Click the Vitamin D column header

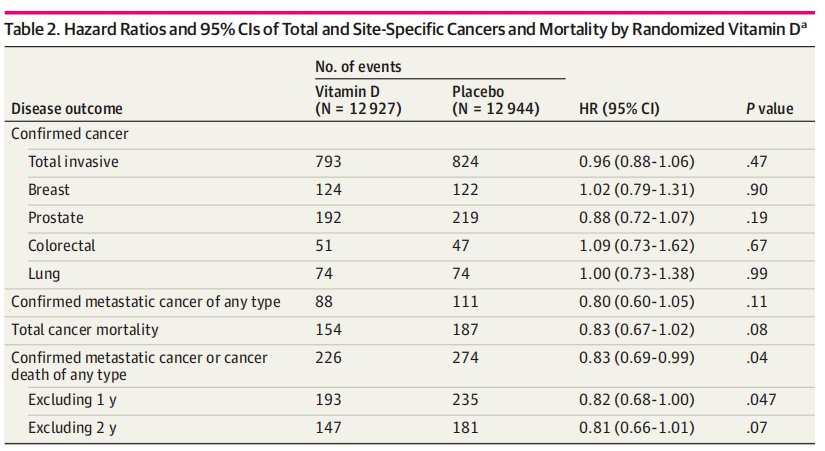pyautogui.click(x=358, y=100)
